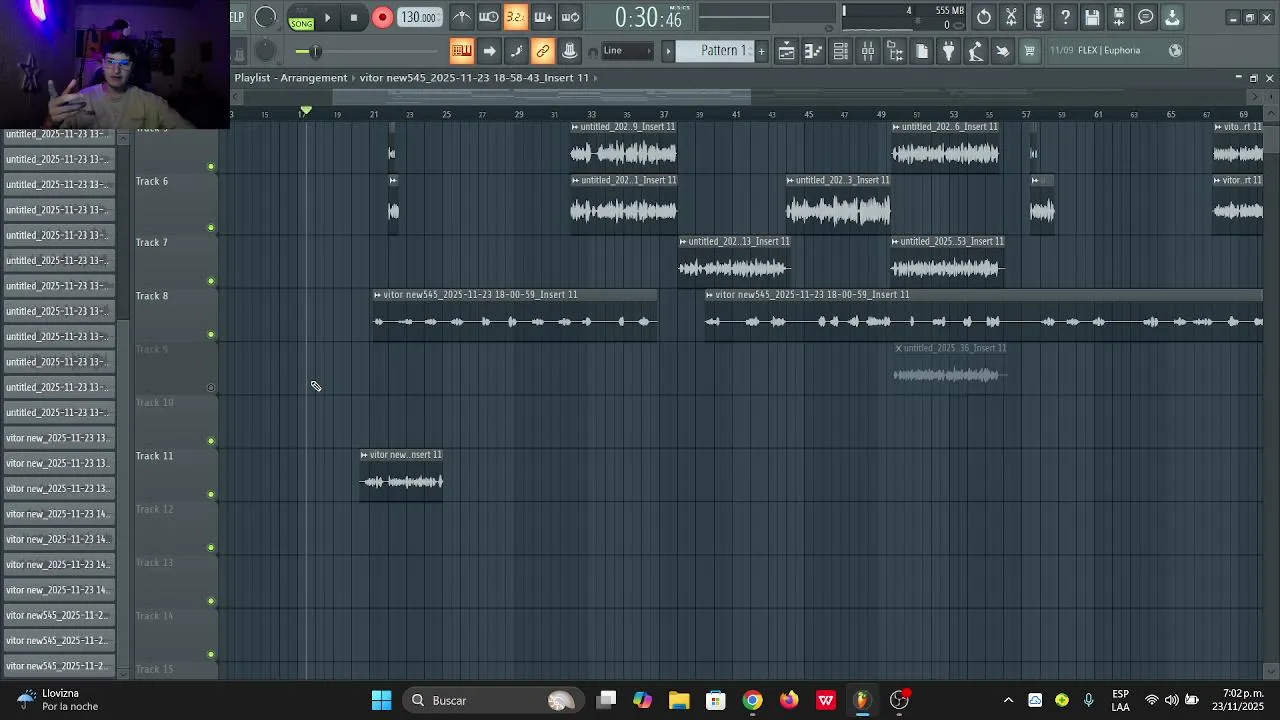Click the globe icon beside Euphoria
Screen dimensions: 1280x720
(x=1176, y=51)
